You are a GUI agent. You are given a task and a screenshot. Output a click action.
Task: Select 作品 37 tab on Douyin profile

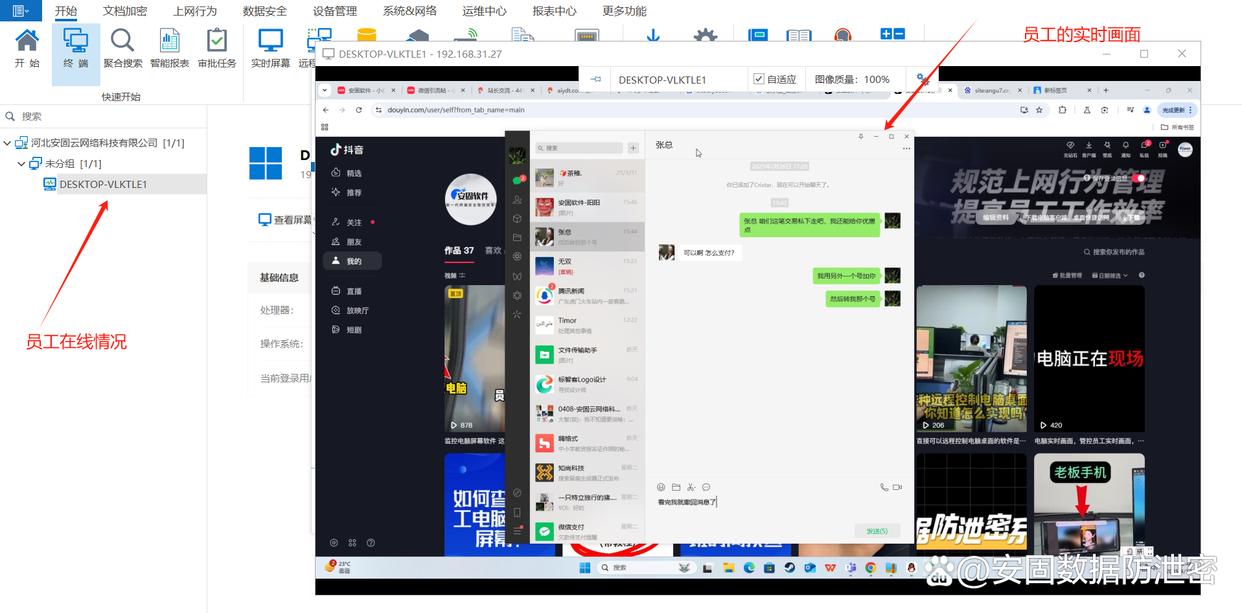tap(459, 251)
